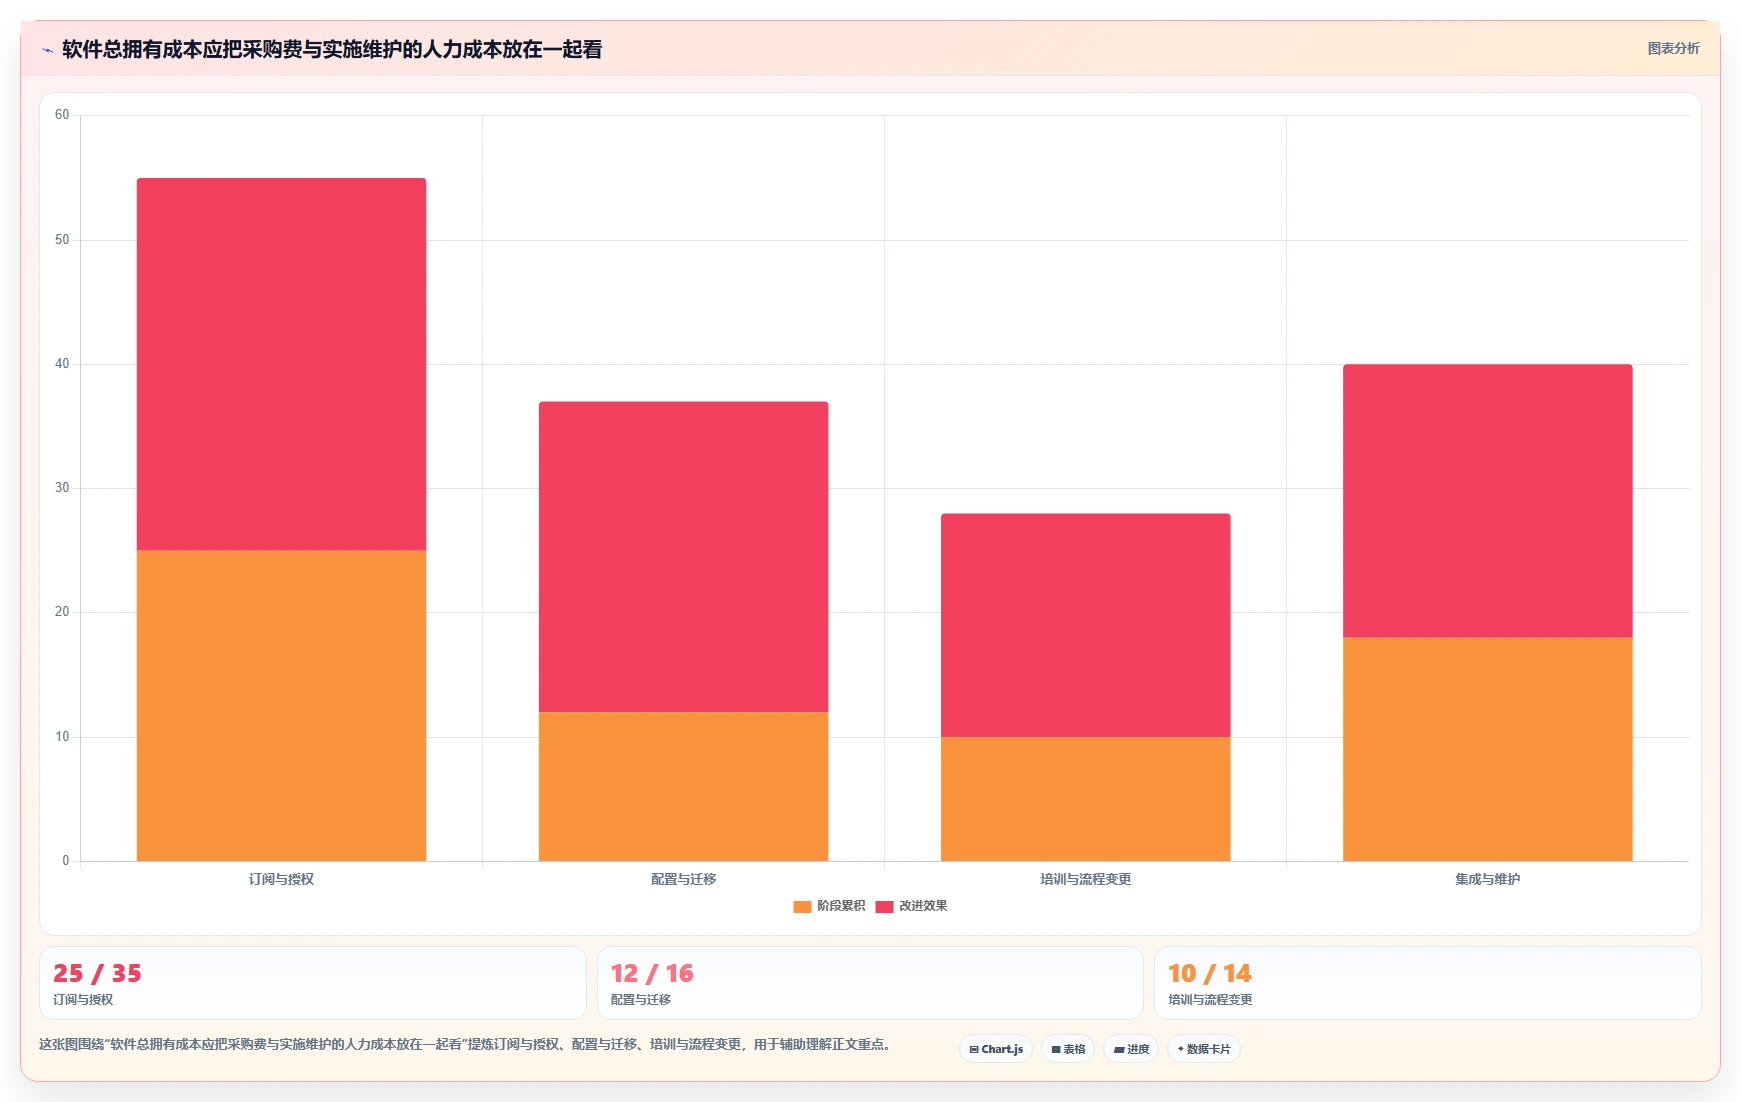This screenshot has width=1741, height=1102.
Task: Click the small chart icon before the title
Action: (47, 50)
